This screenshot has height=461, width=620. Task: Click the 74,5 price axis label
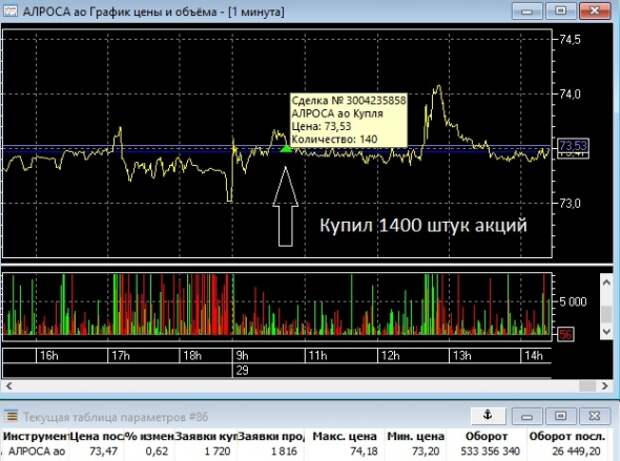coord(570,39)
